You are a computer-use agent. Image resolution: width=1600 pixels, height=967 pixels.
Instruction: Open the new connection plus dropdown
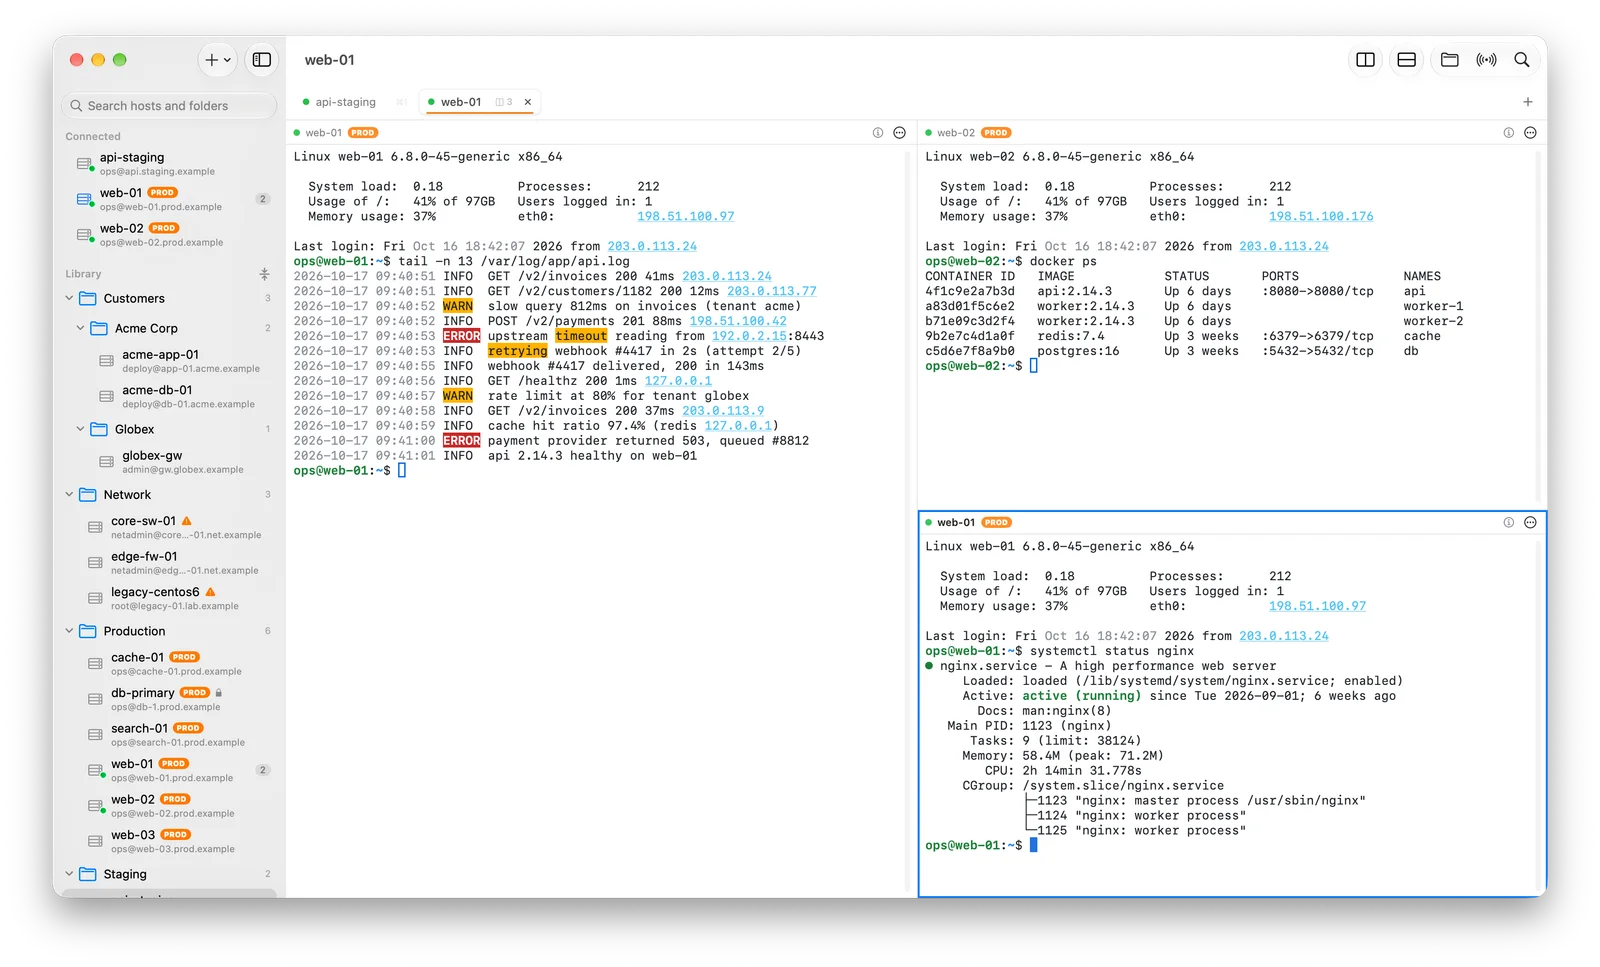point(218,60)
